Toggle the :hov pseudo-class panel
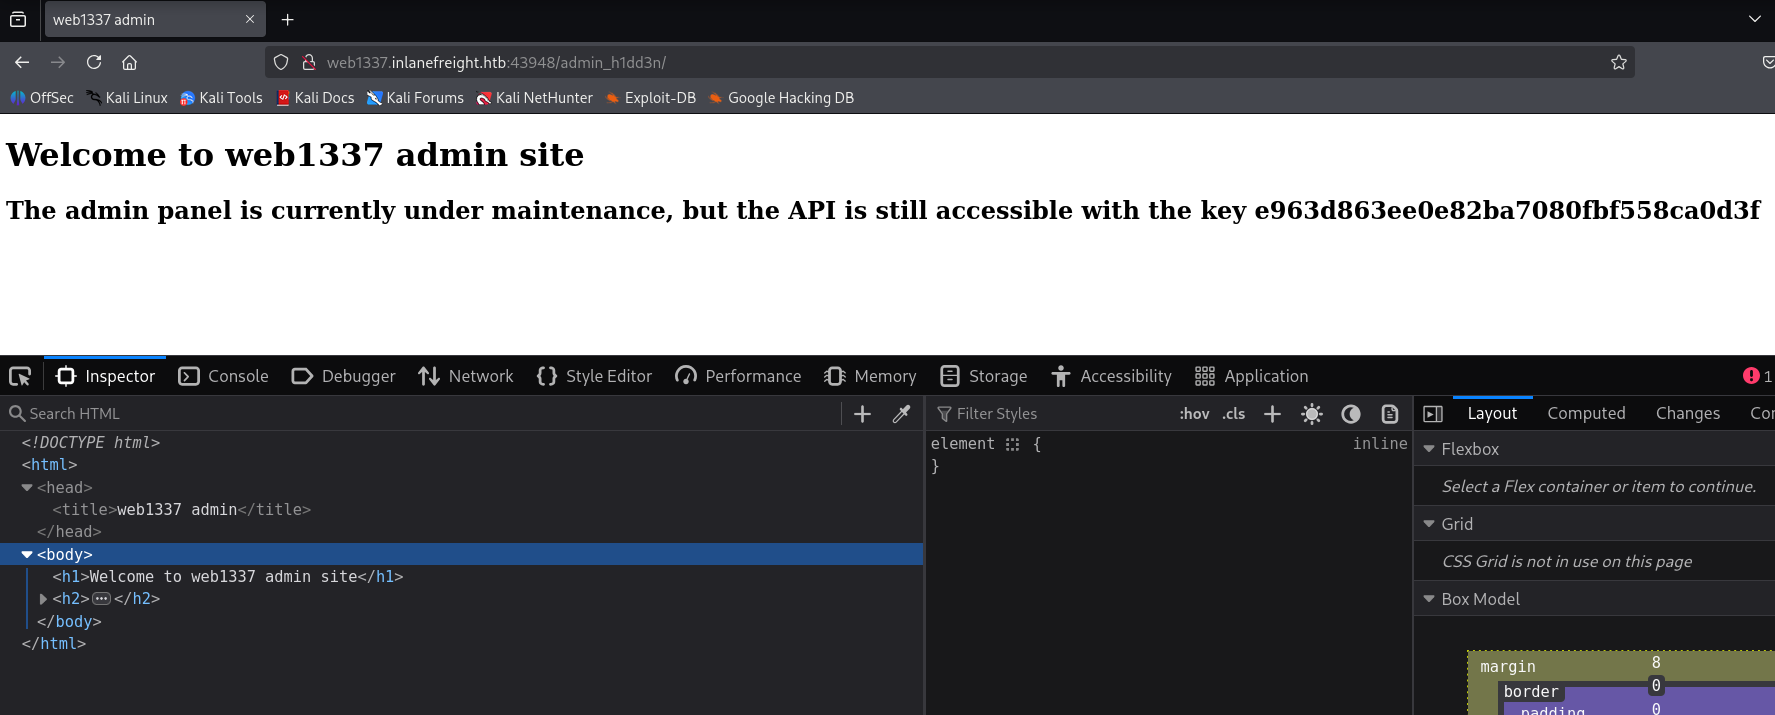 tap(1194, 414)
